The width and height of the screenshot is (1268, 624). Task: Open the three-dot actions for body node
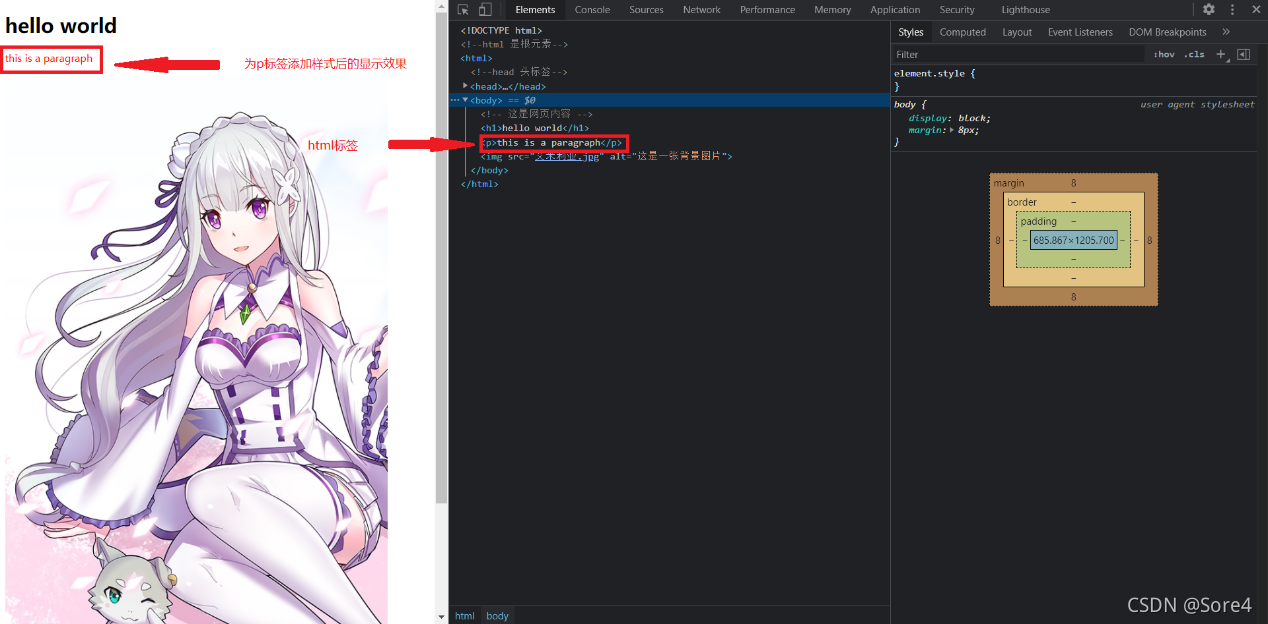click(455, 100)
